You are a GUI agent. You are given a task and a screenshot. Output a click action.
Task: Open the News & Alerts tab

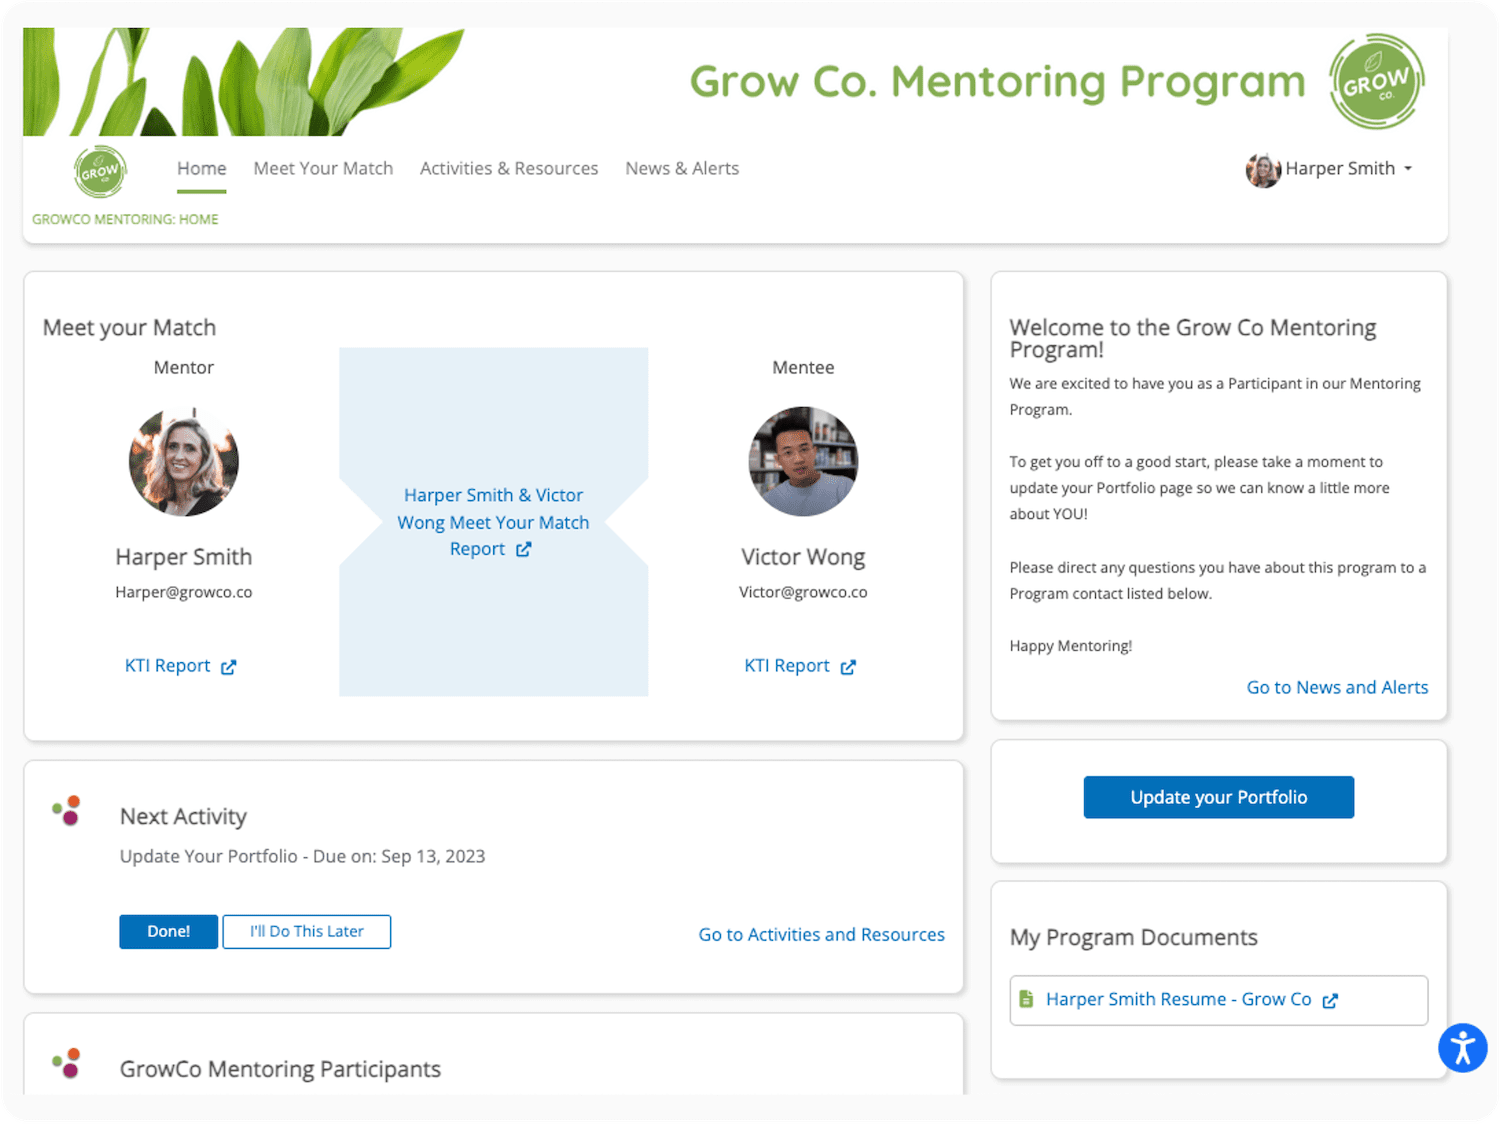pyautogui.click(x=681, y=168)
